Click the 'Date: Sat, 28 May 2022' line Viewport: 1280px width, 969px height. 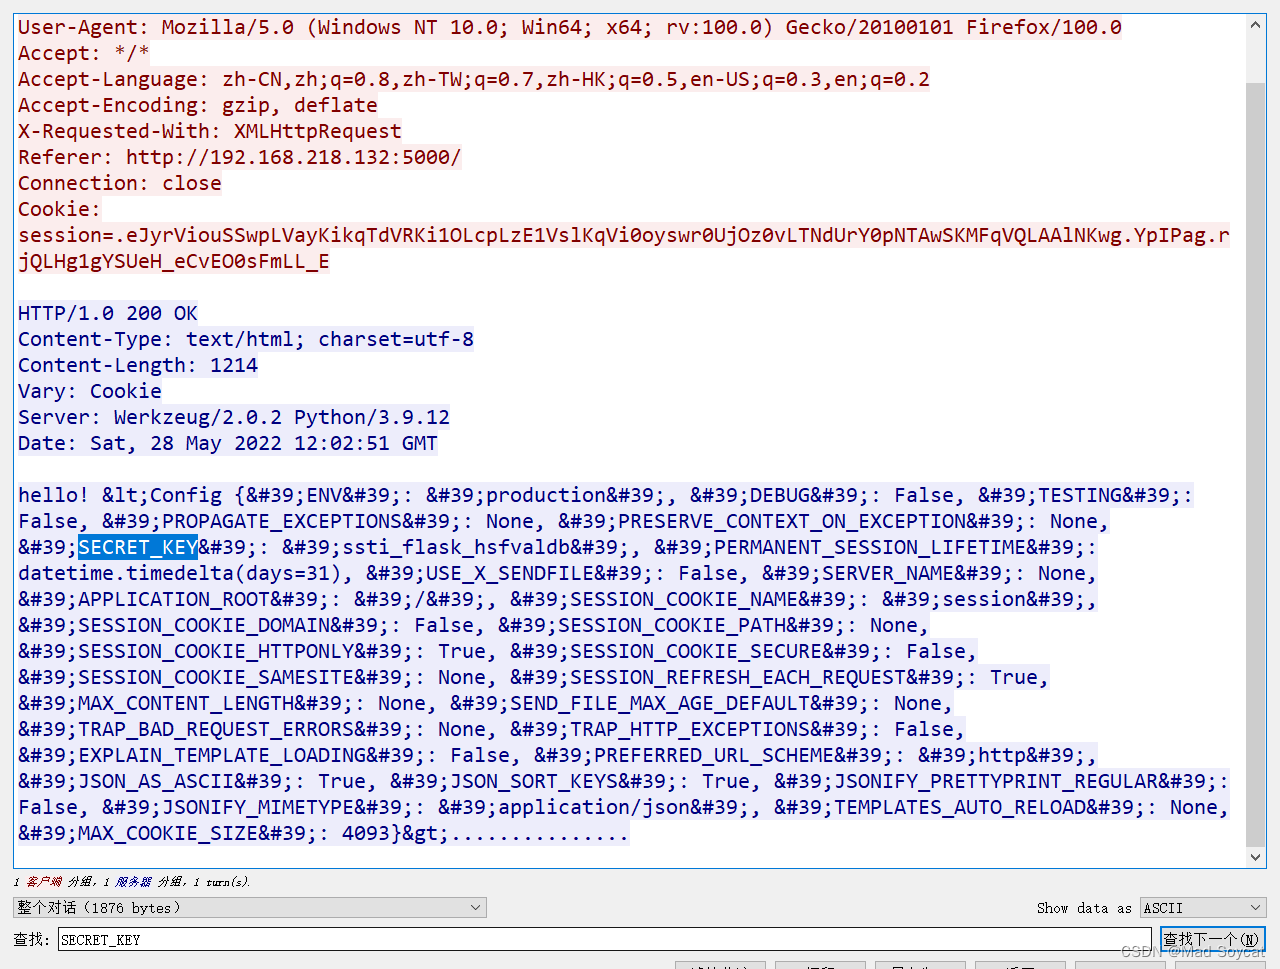click(x=228, y=443)
